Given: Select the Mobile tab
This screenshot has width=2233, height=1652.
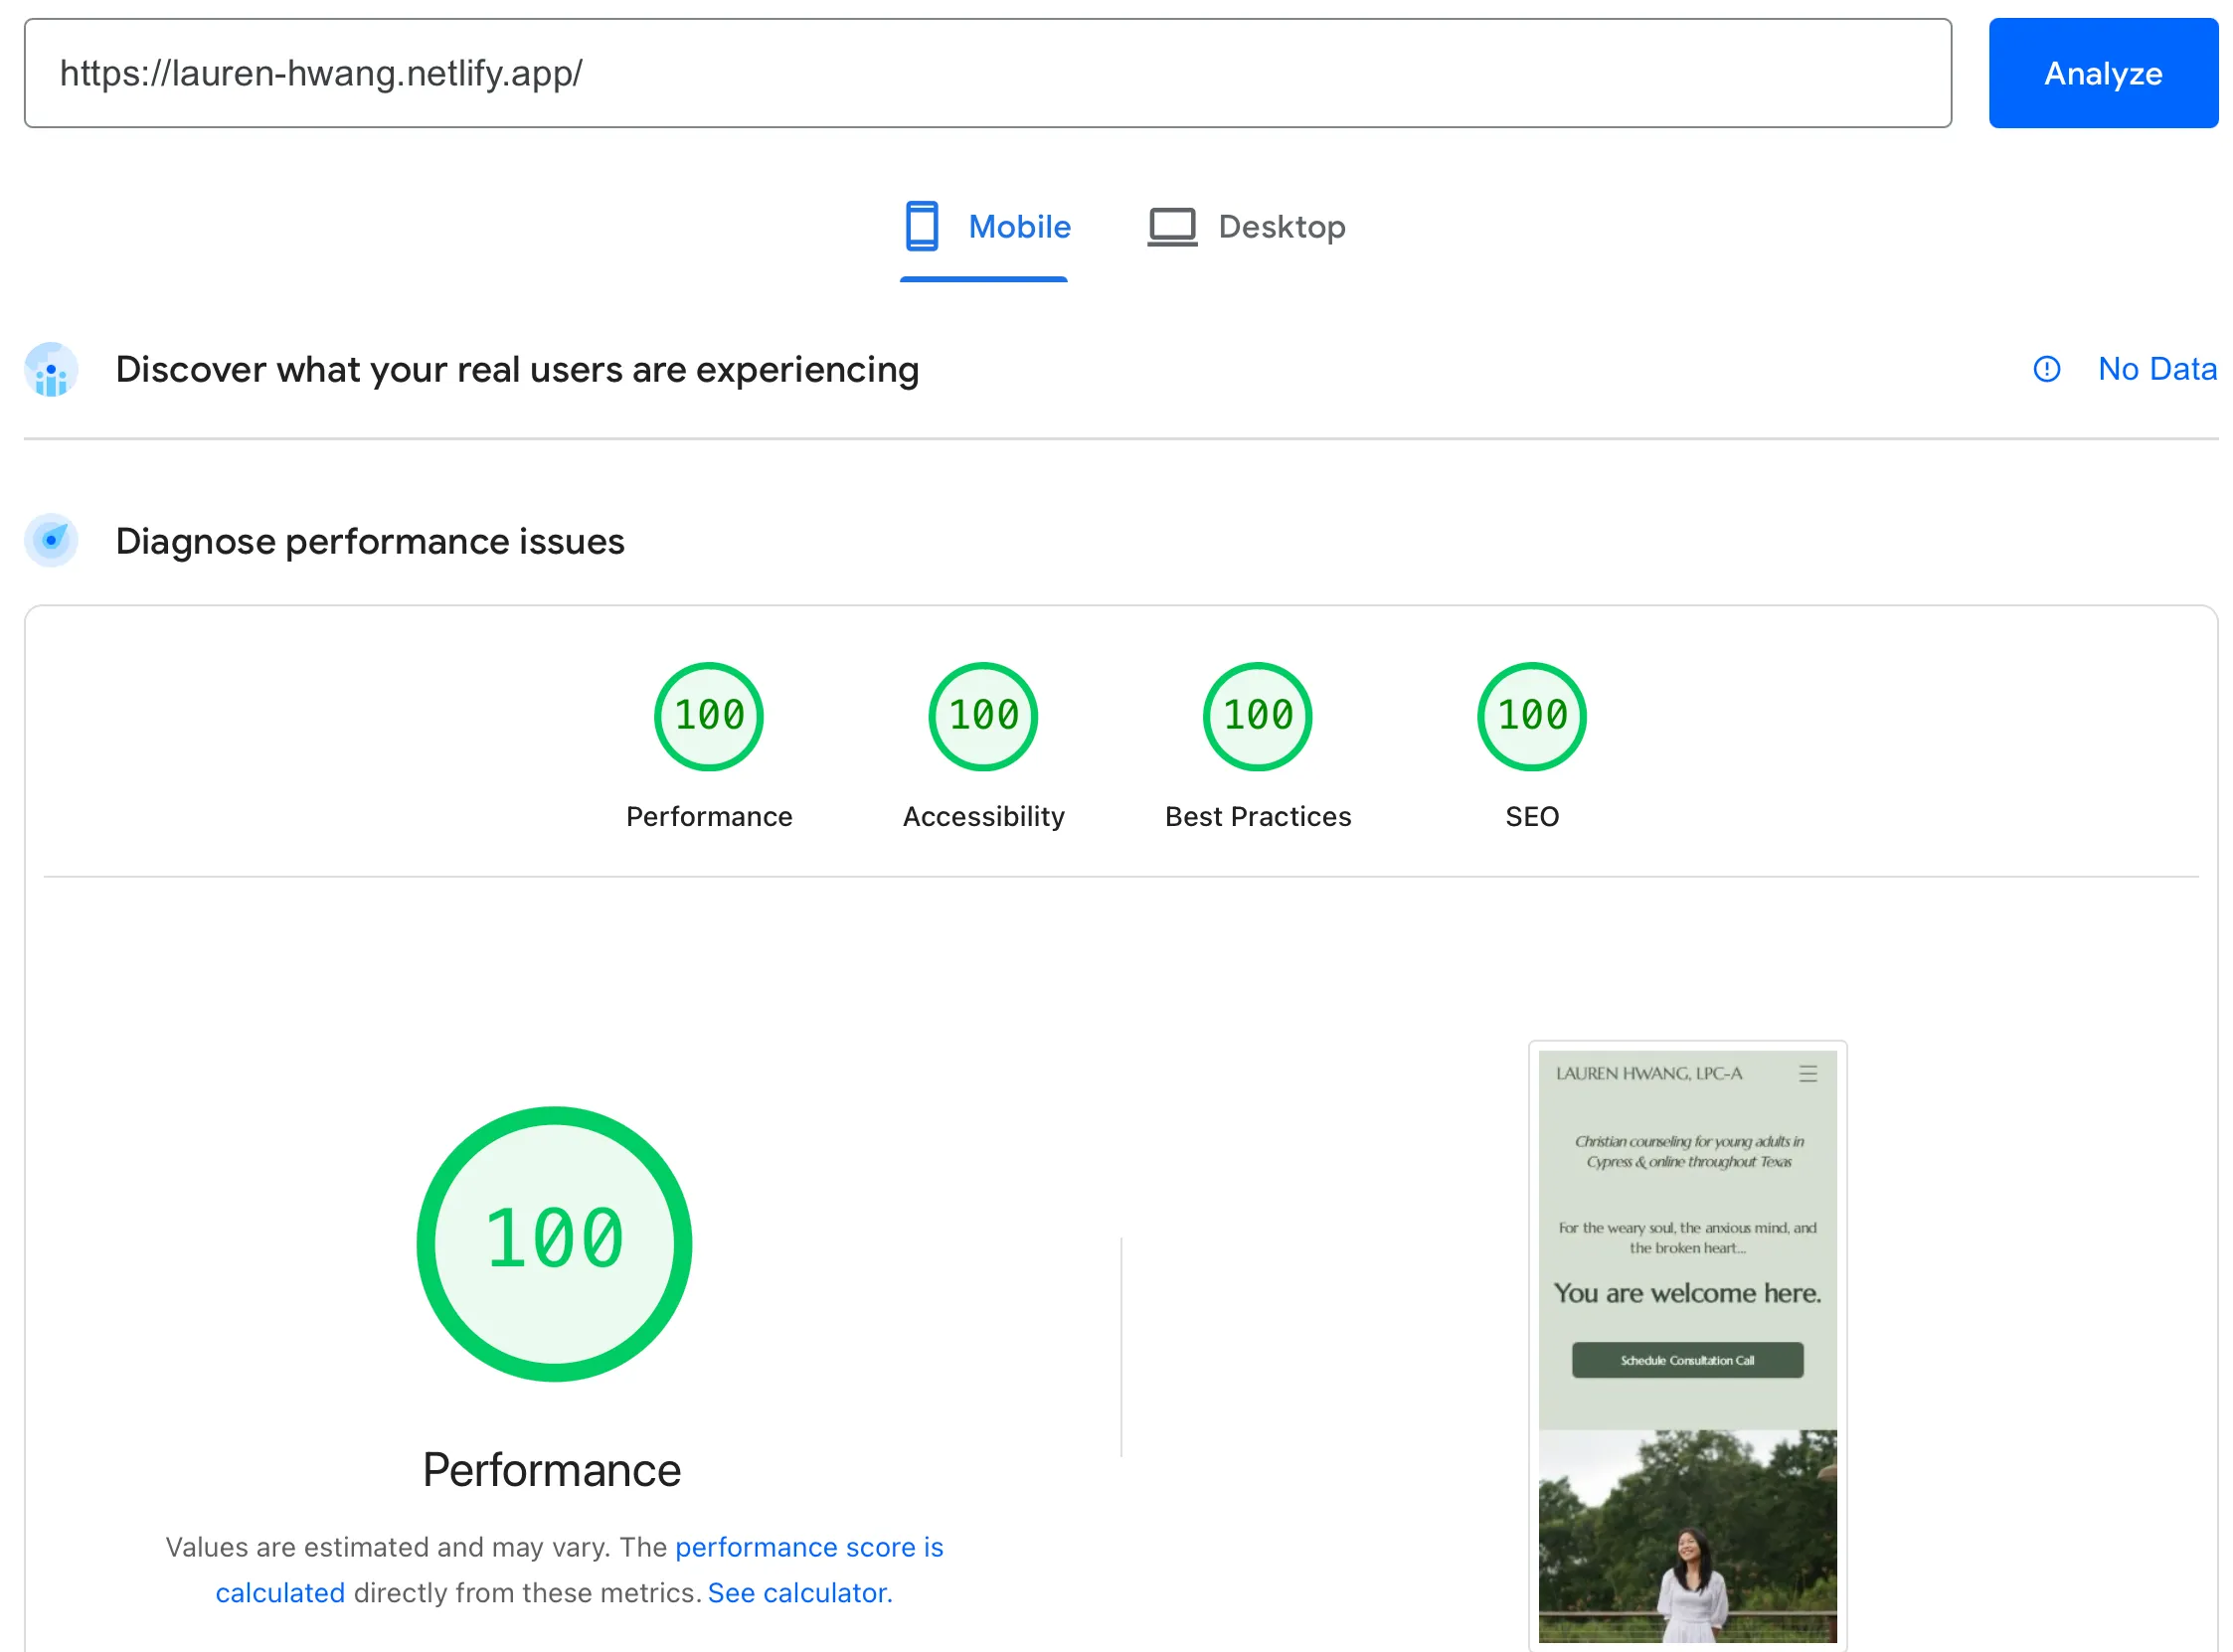Looking at the screenshot, I should point(1018,226).
